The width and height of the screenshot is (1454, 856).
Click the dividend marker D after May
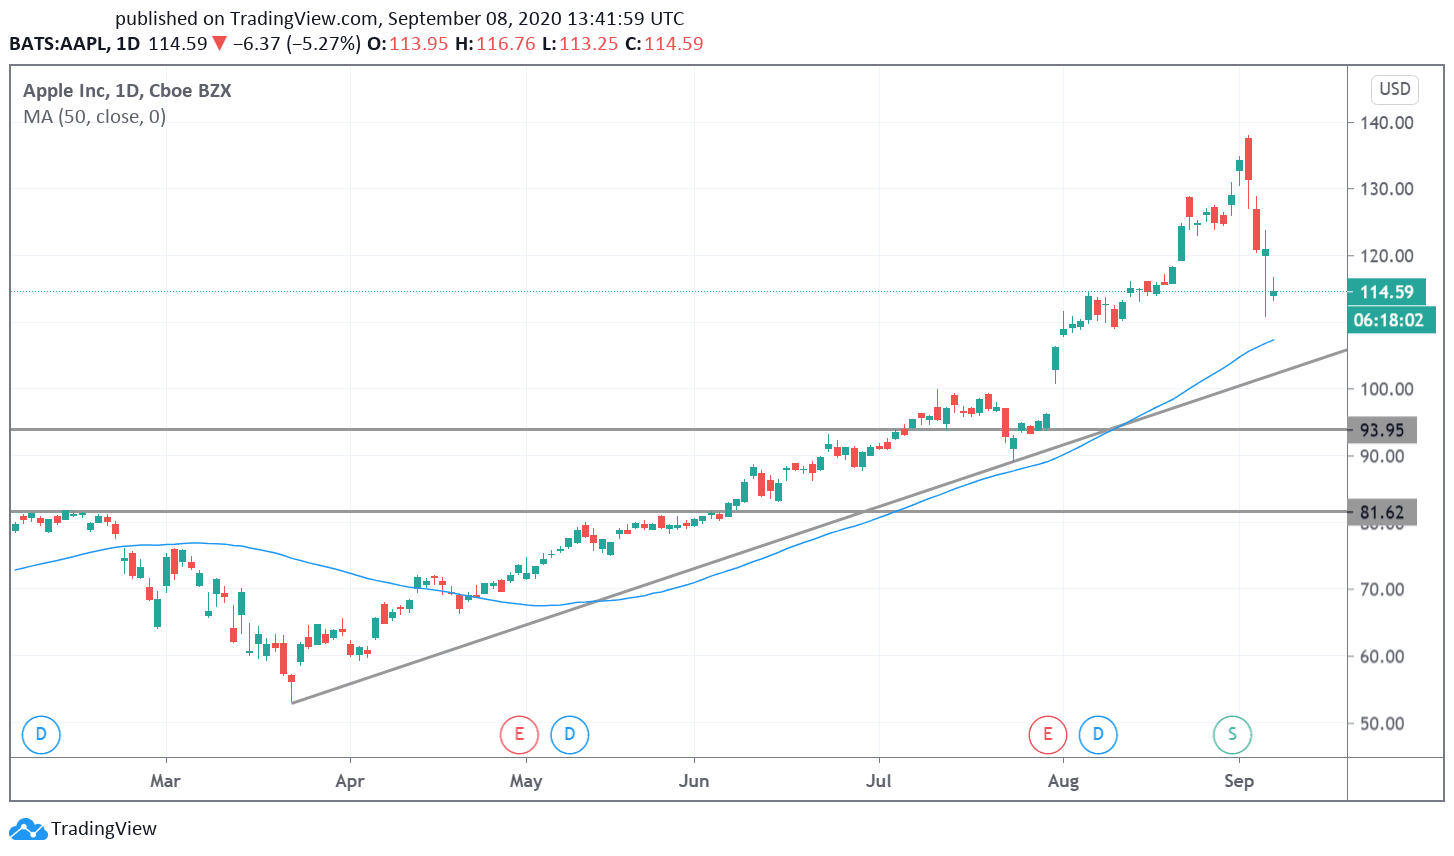coord(570,735)
